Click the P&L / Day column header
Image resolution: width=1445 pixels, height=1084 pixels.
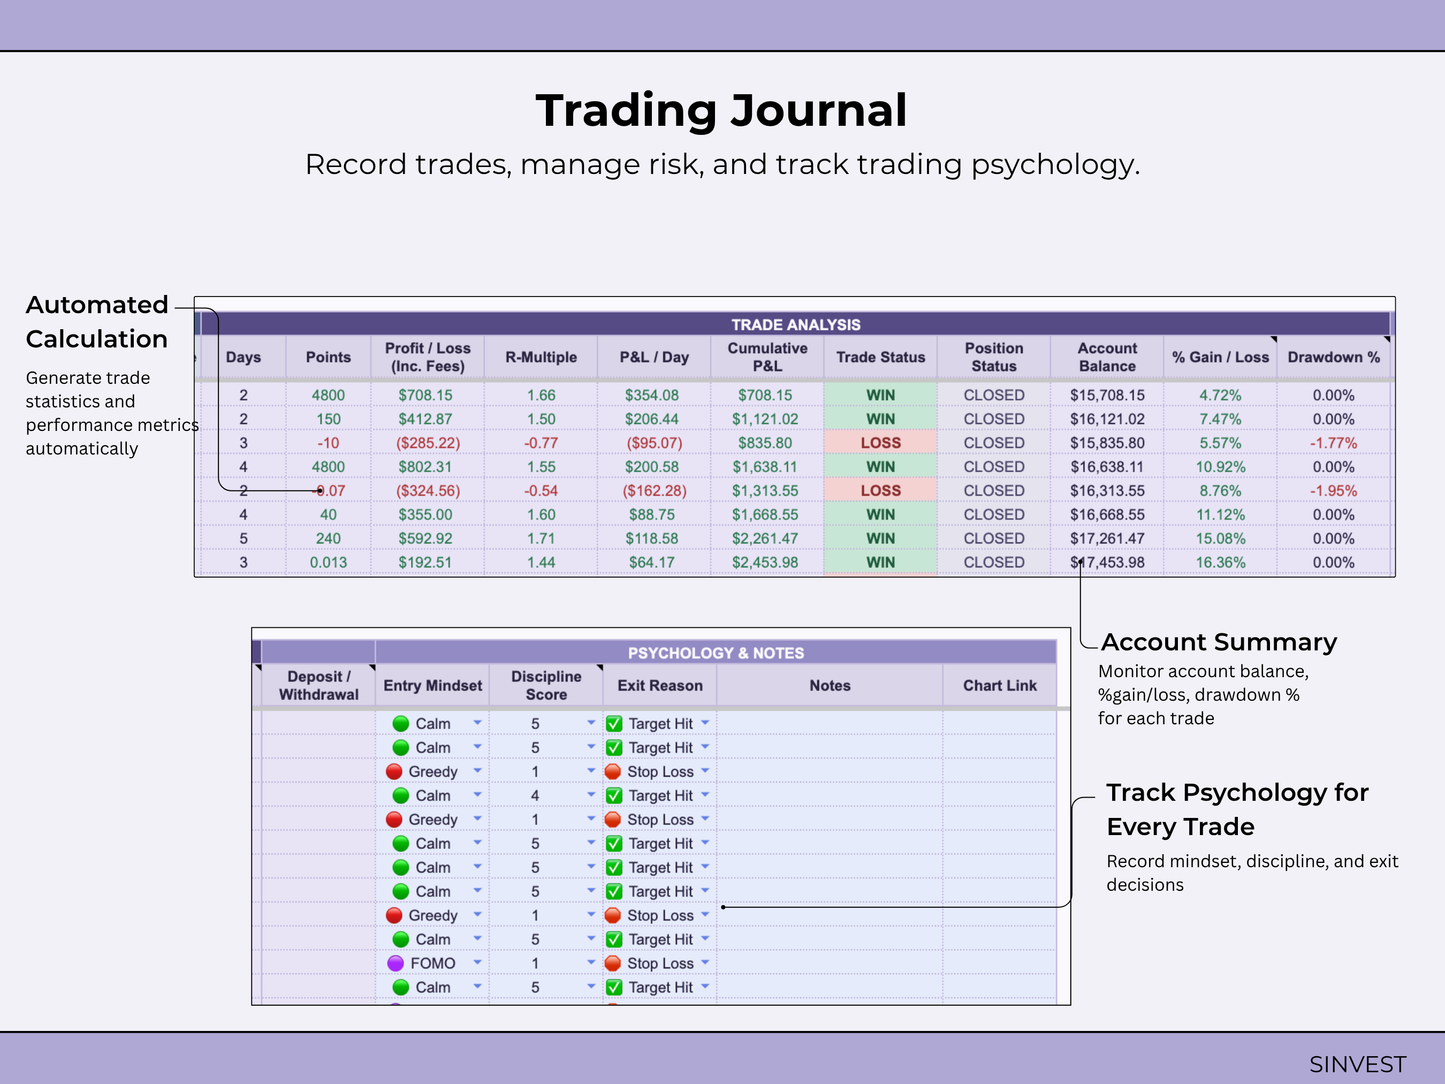[x=654, y=357]
